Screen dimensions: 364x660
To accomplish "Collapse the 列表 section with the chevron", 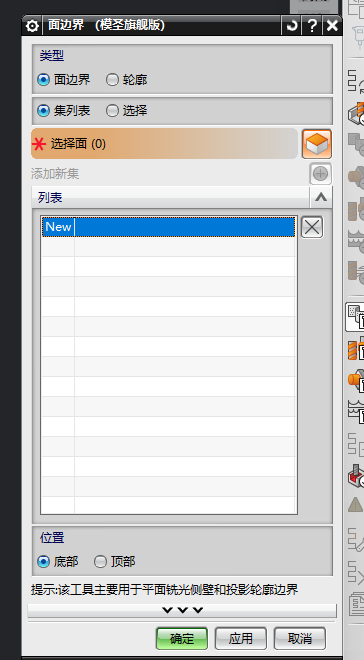I will click(321, 197).
